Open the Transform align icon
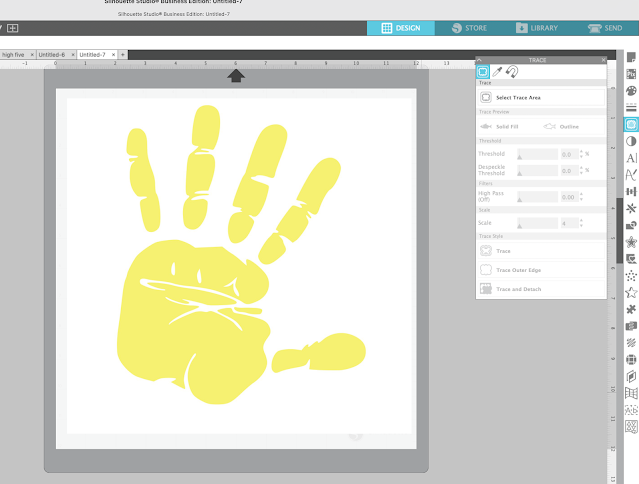 tap(631, 191)
